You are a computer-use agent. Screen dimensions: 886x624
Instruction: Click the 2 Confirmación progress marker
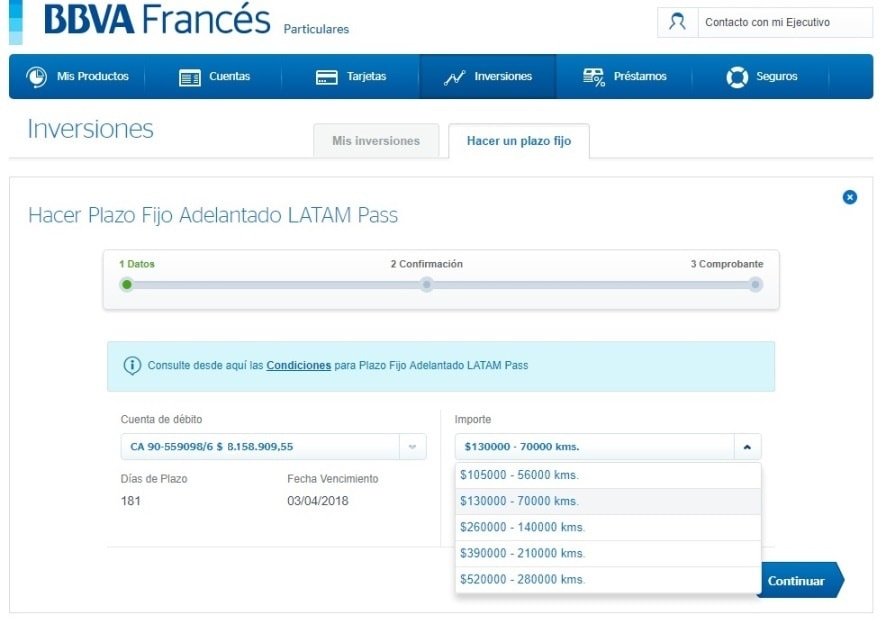click(x=426, y=284)
